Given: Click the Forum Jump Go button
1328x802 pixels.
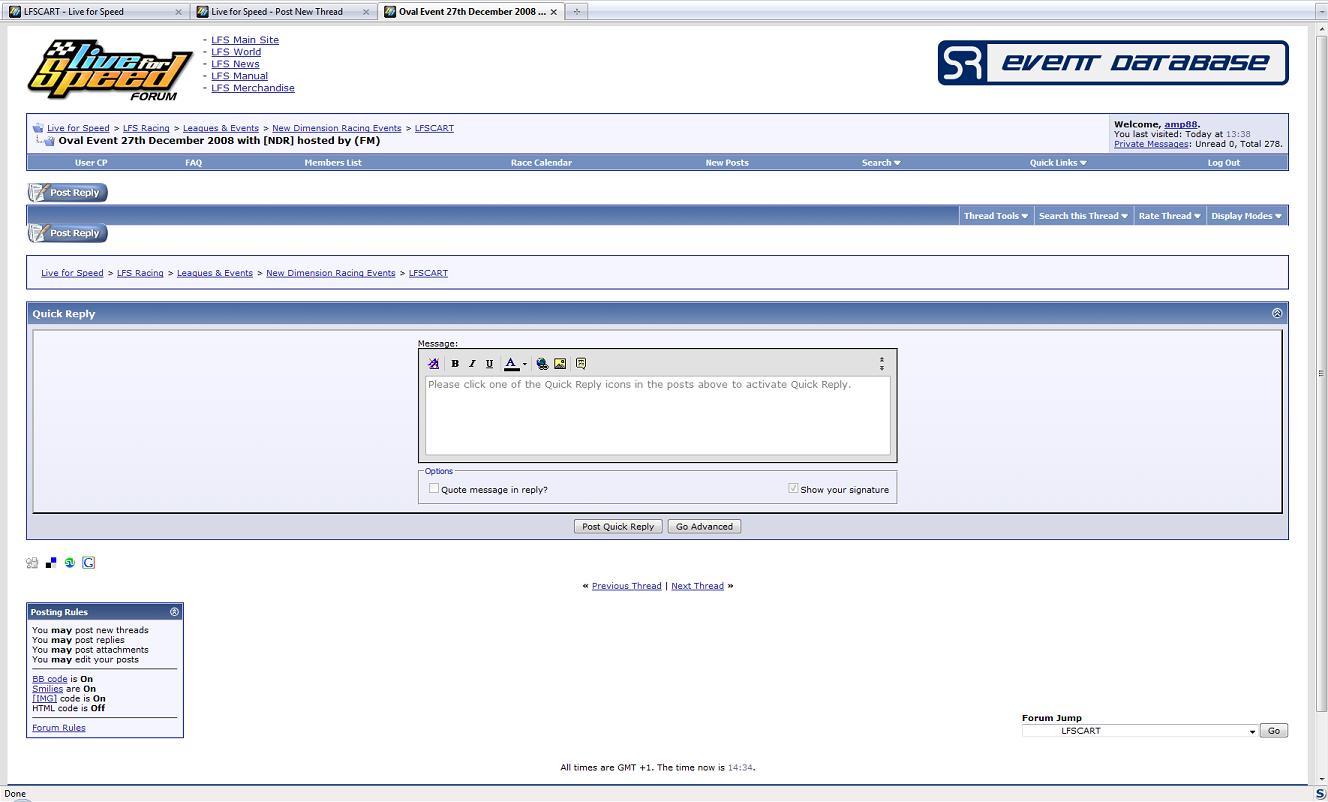Looking at the screenshot, I should (x=1274, y=731).
